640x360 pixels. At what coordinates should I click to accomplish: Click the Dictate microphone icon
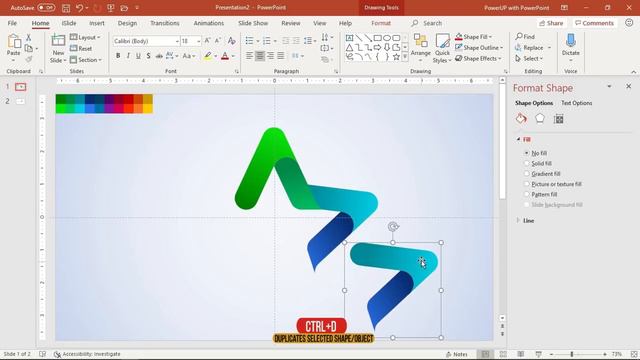[x=571, y=40]
